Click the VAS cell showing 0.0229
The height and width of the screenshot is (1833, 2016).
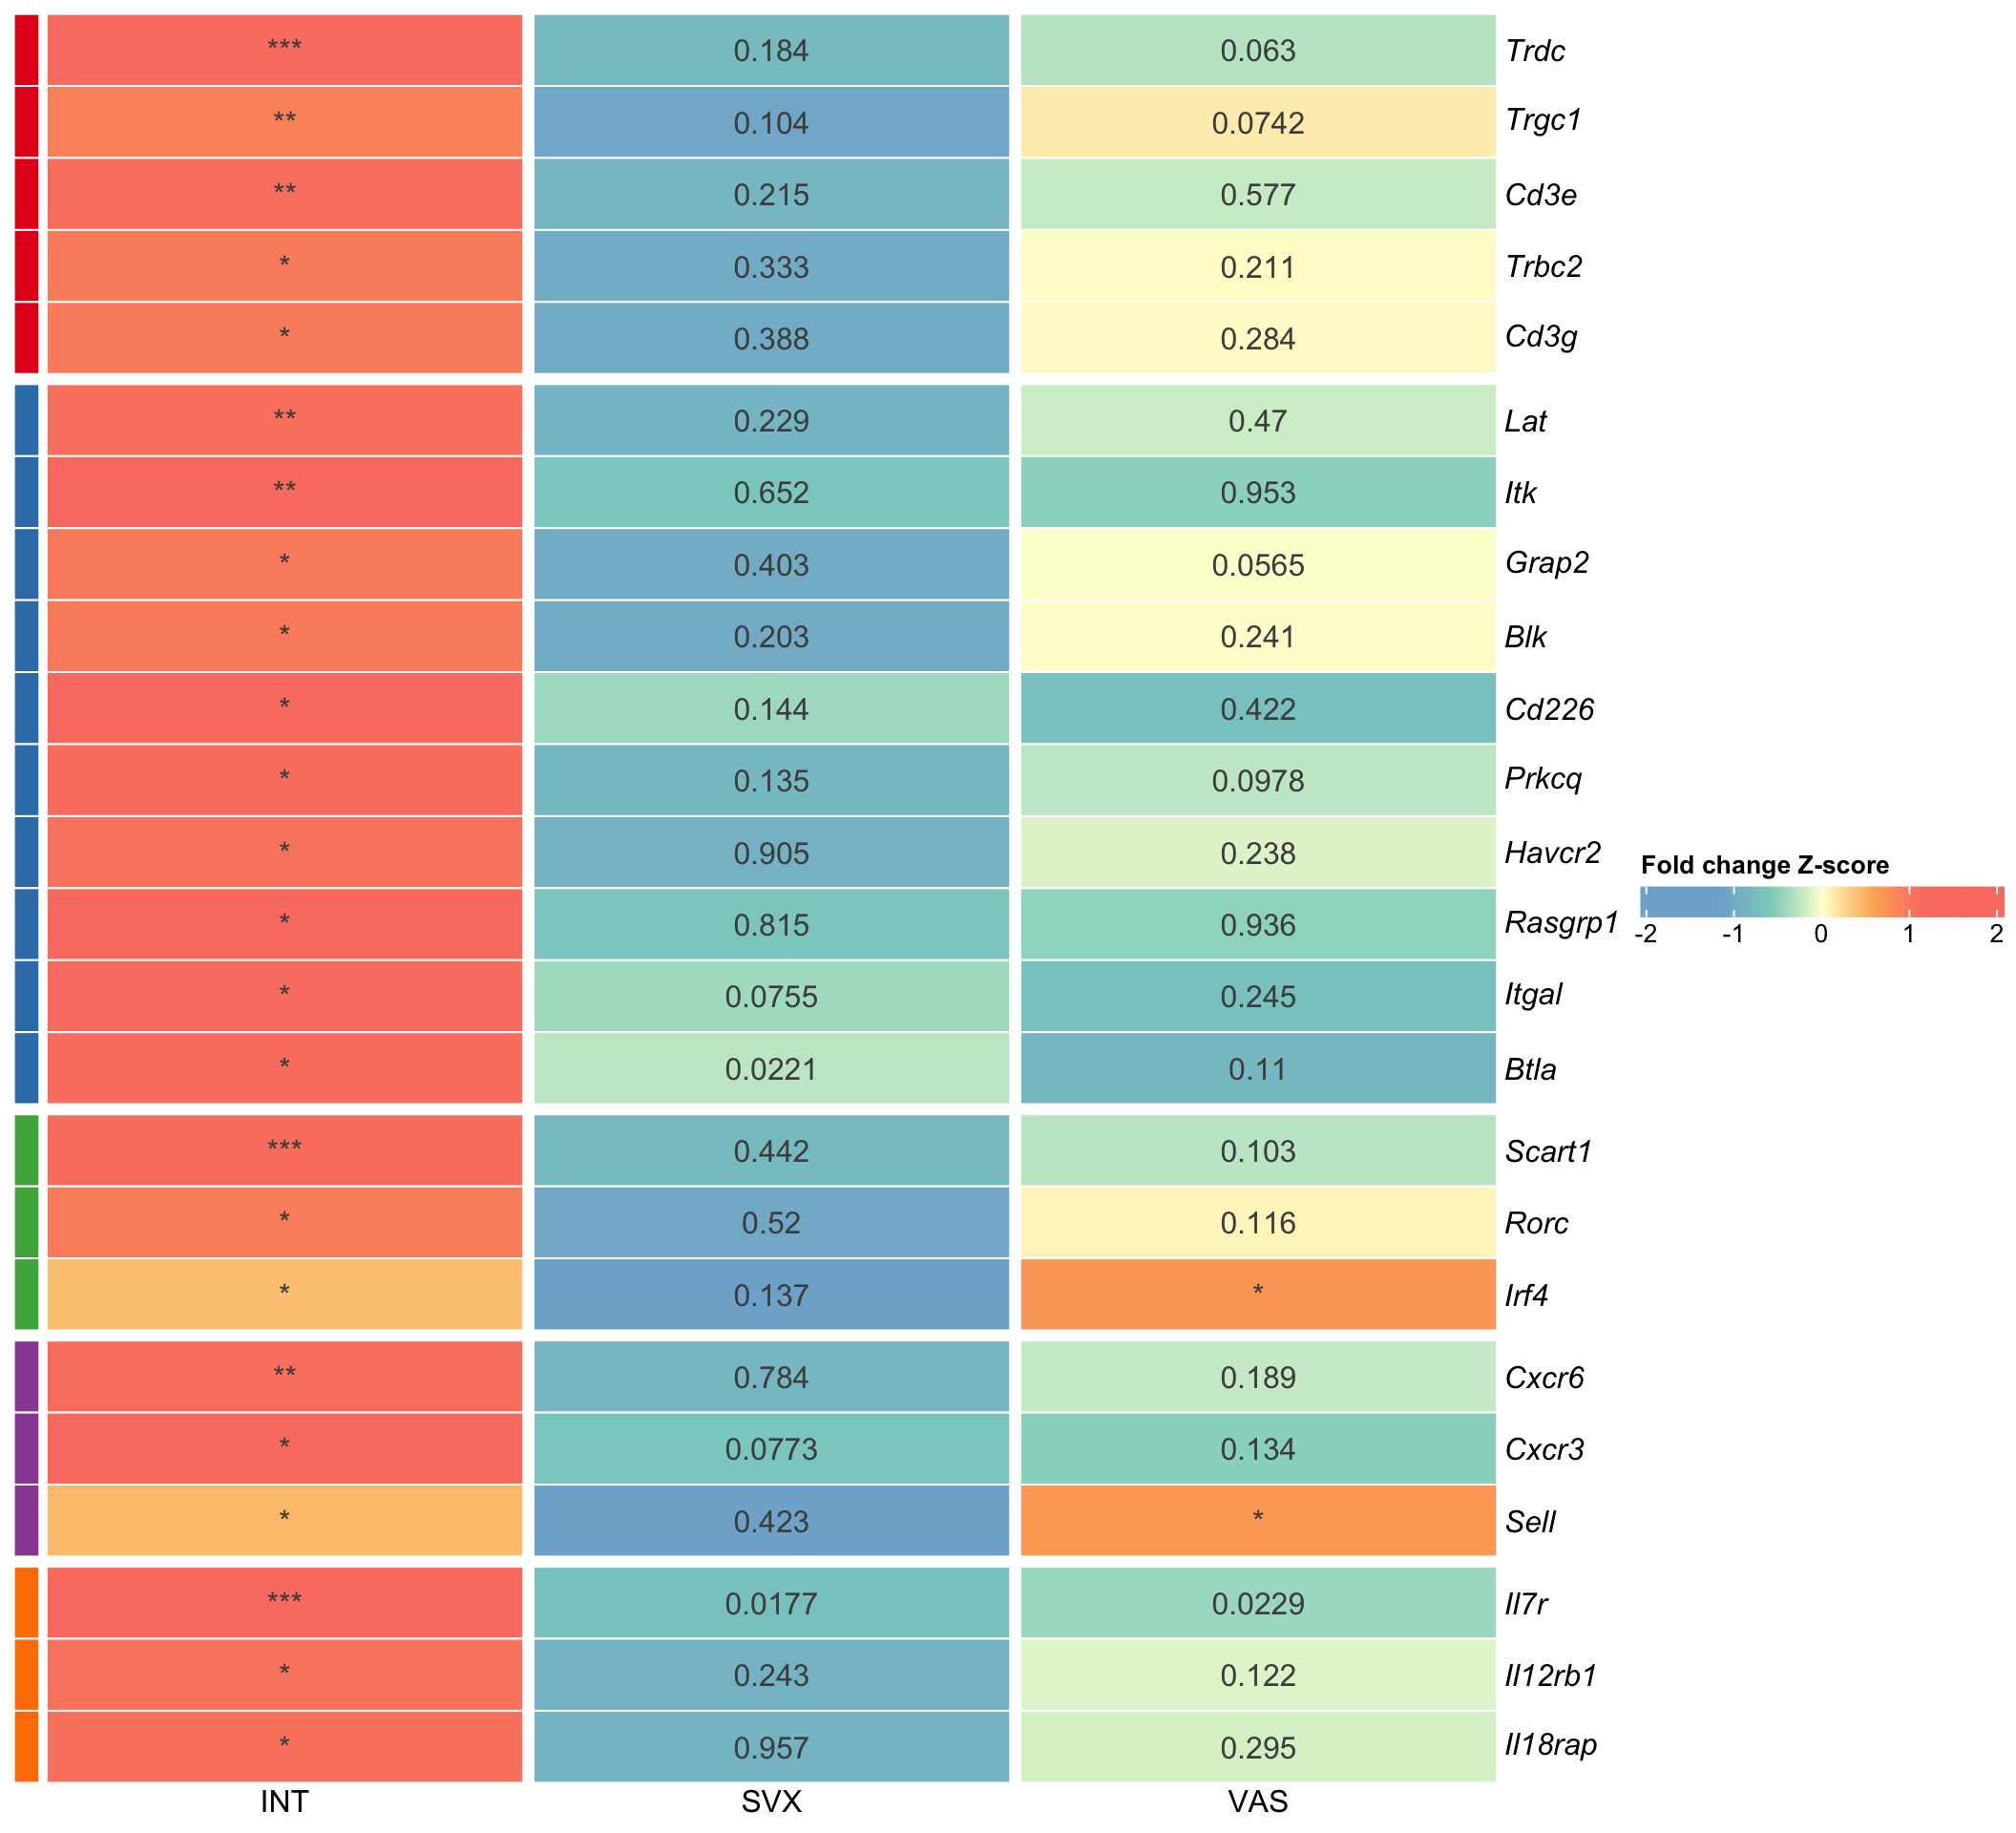click(1258, 1604)
